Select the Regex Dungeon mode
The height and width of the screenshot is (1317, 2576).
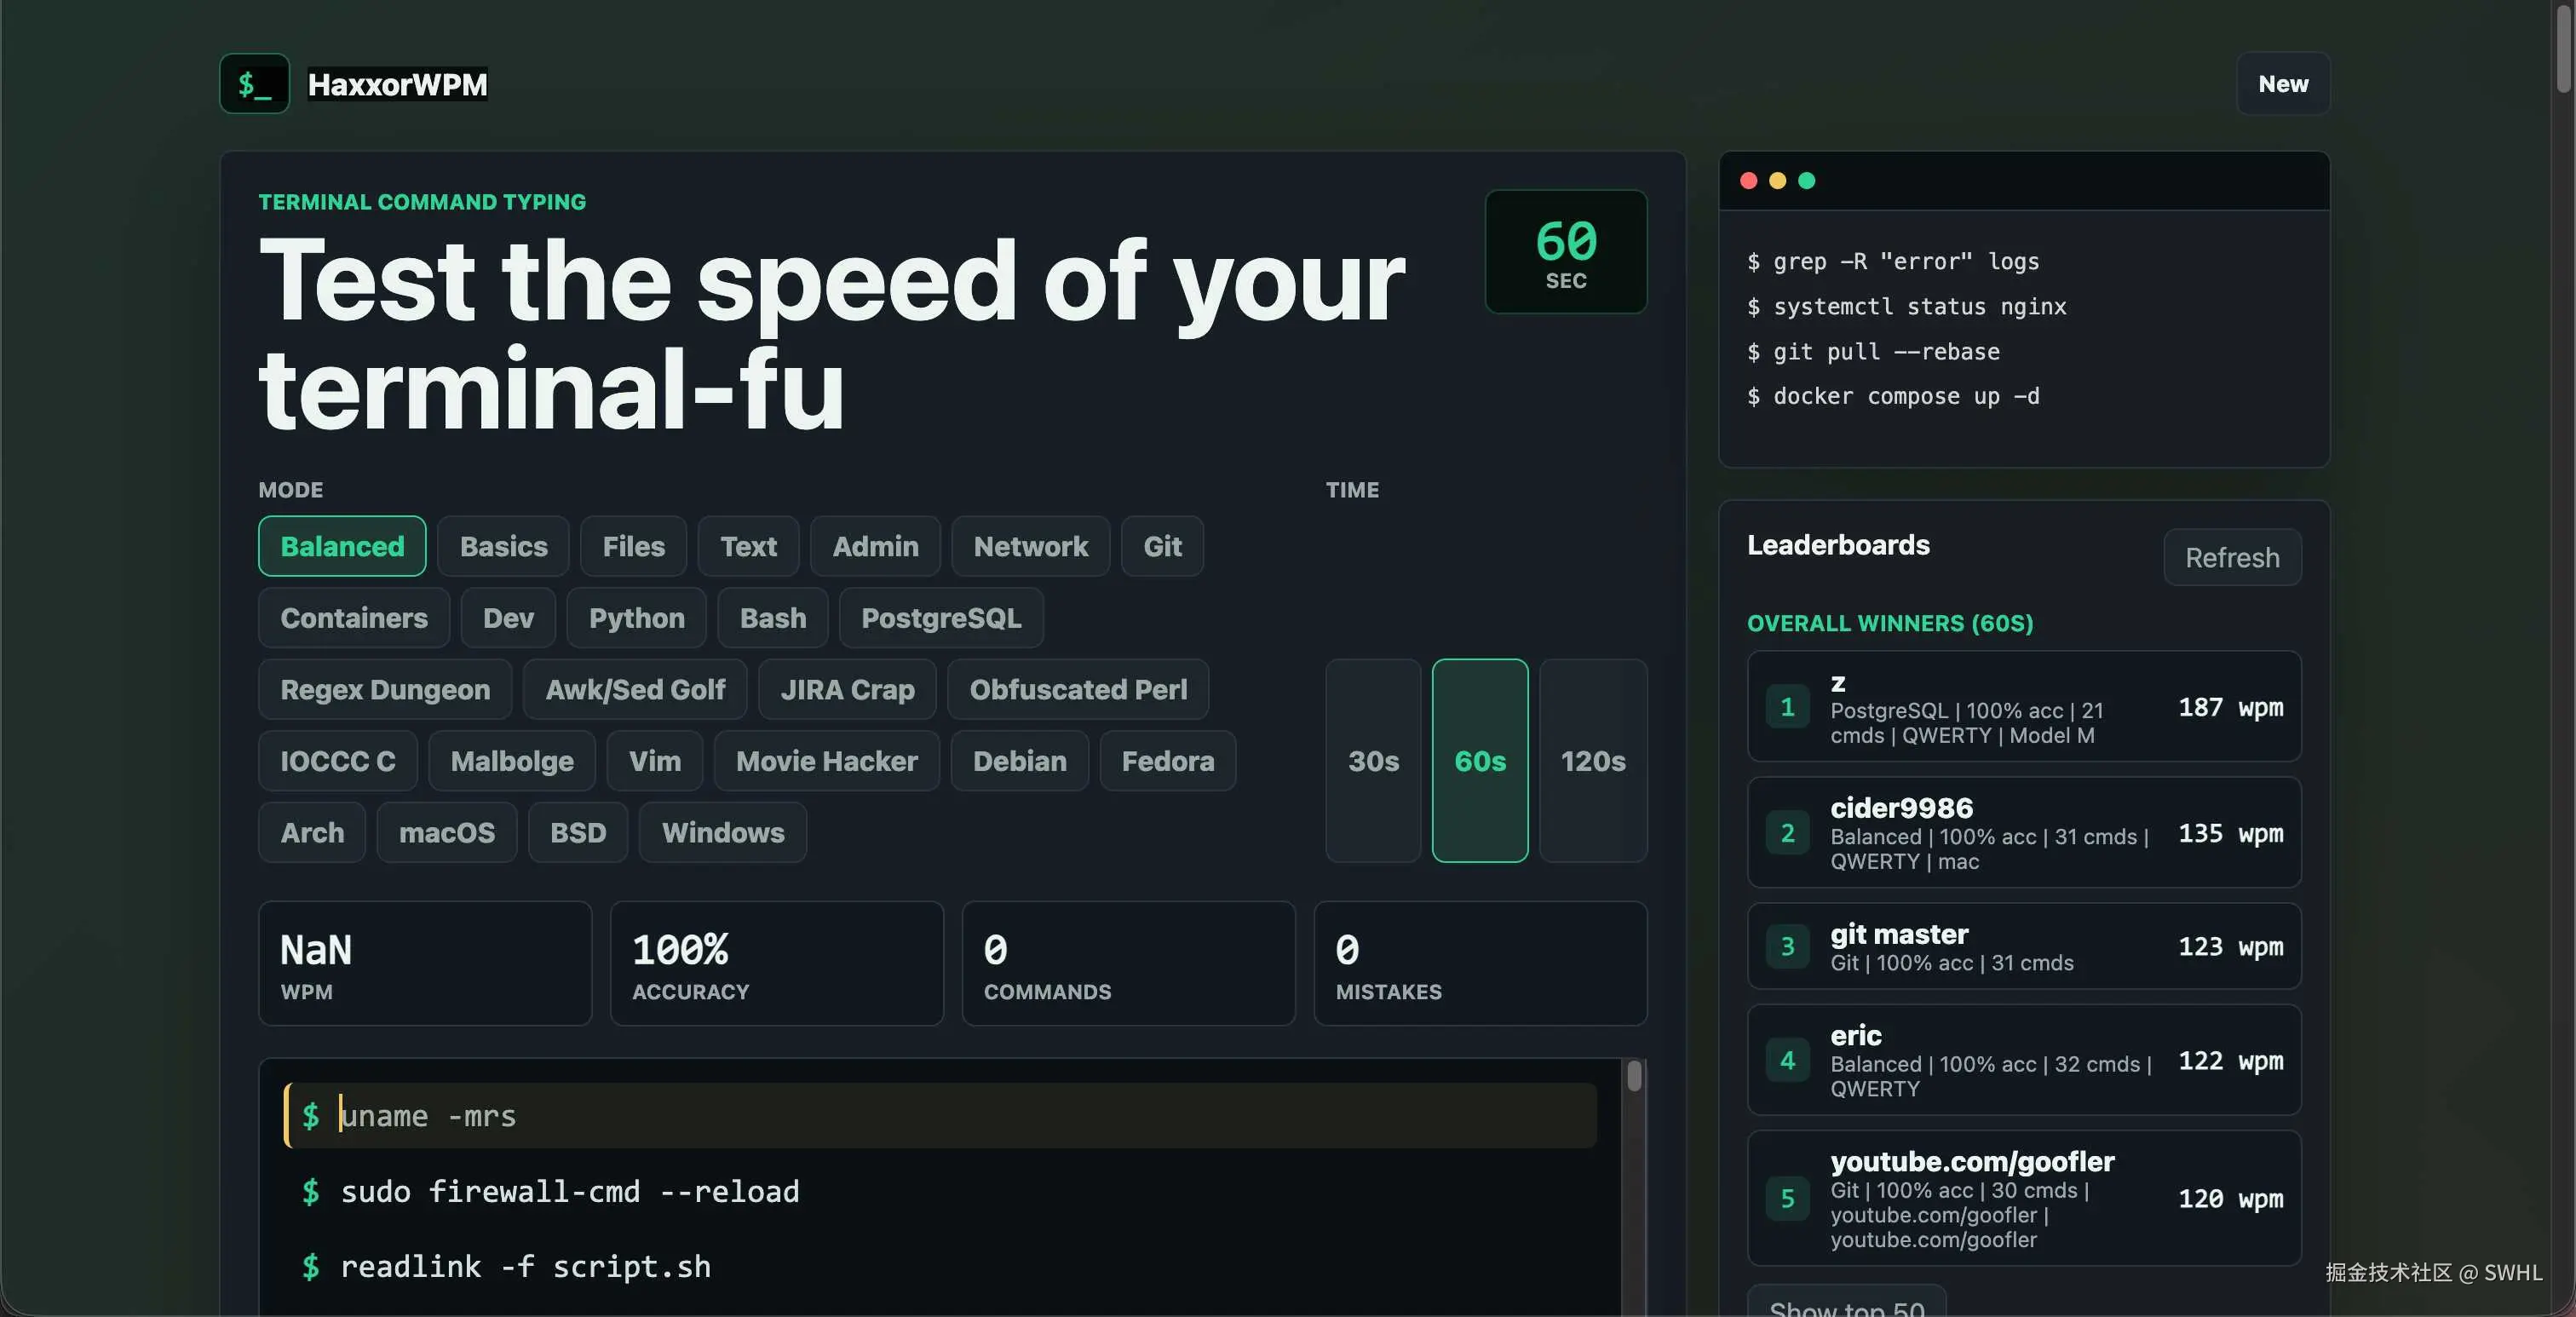coord(385,689)
